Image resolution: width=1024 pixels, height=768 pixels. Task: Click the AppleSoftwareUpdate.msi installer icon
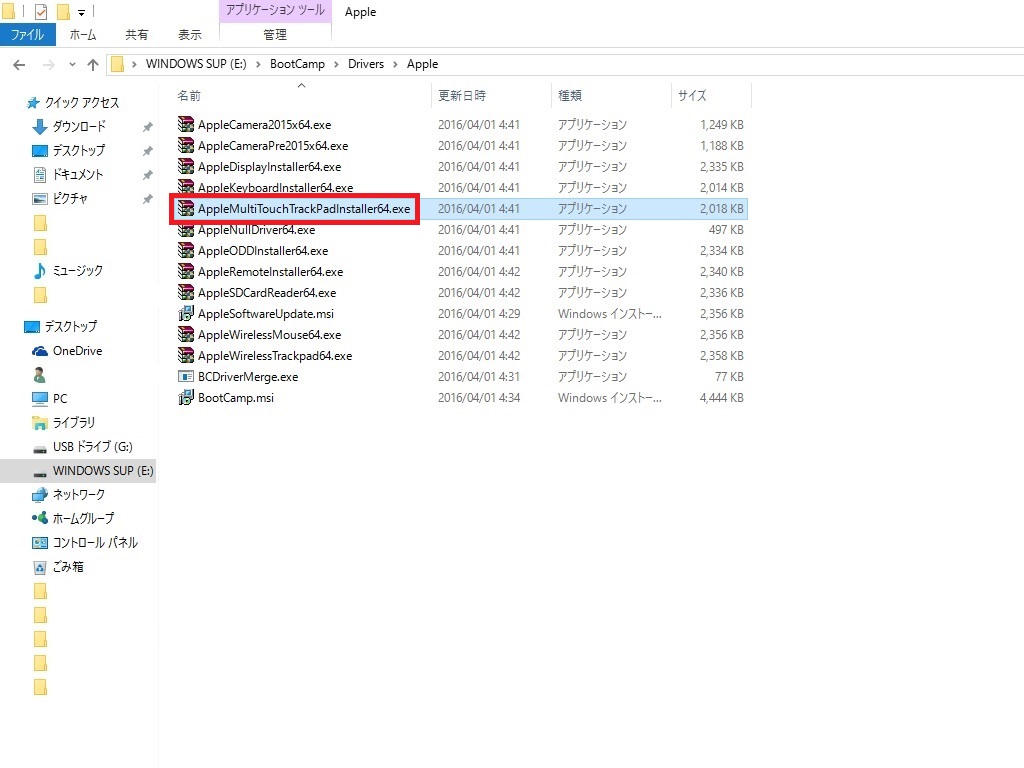[x=186, y=313]
